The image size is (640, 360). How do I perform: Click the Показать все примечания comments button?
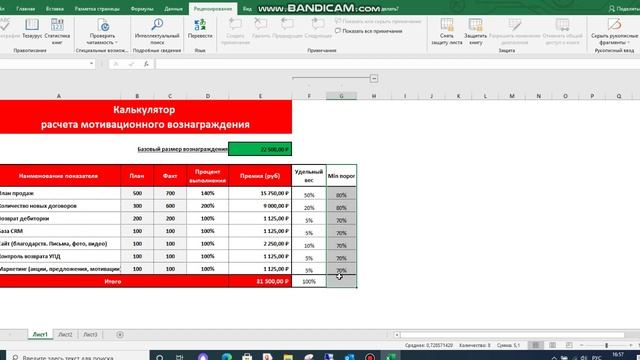tap(369, 31)
